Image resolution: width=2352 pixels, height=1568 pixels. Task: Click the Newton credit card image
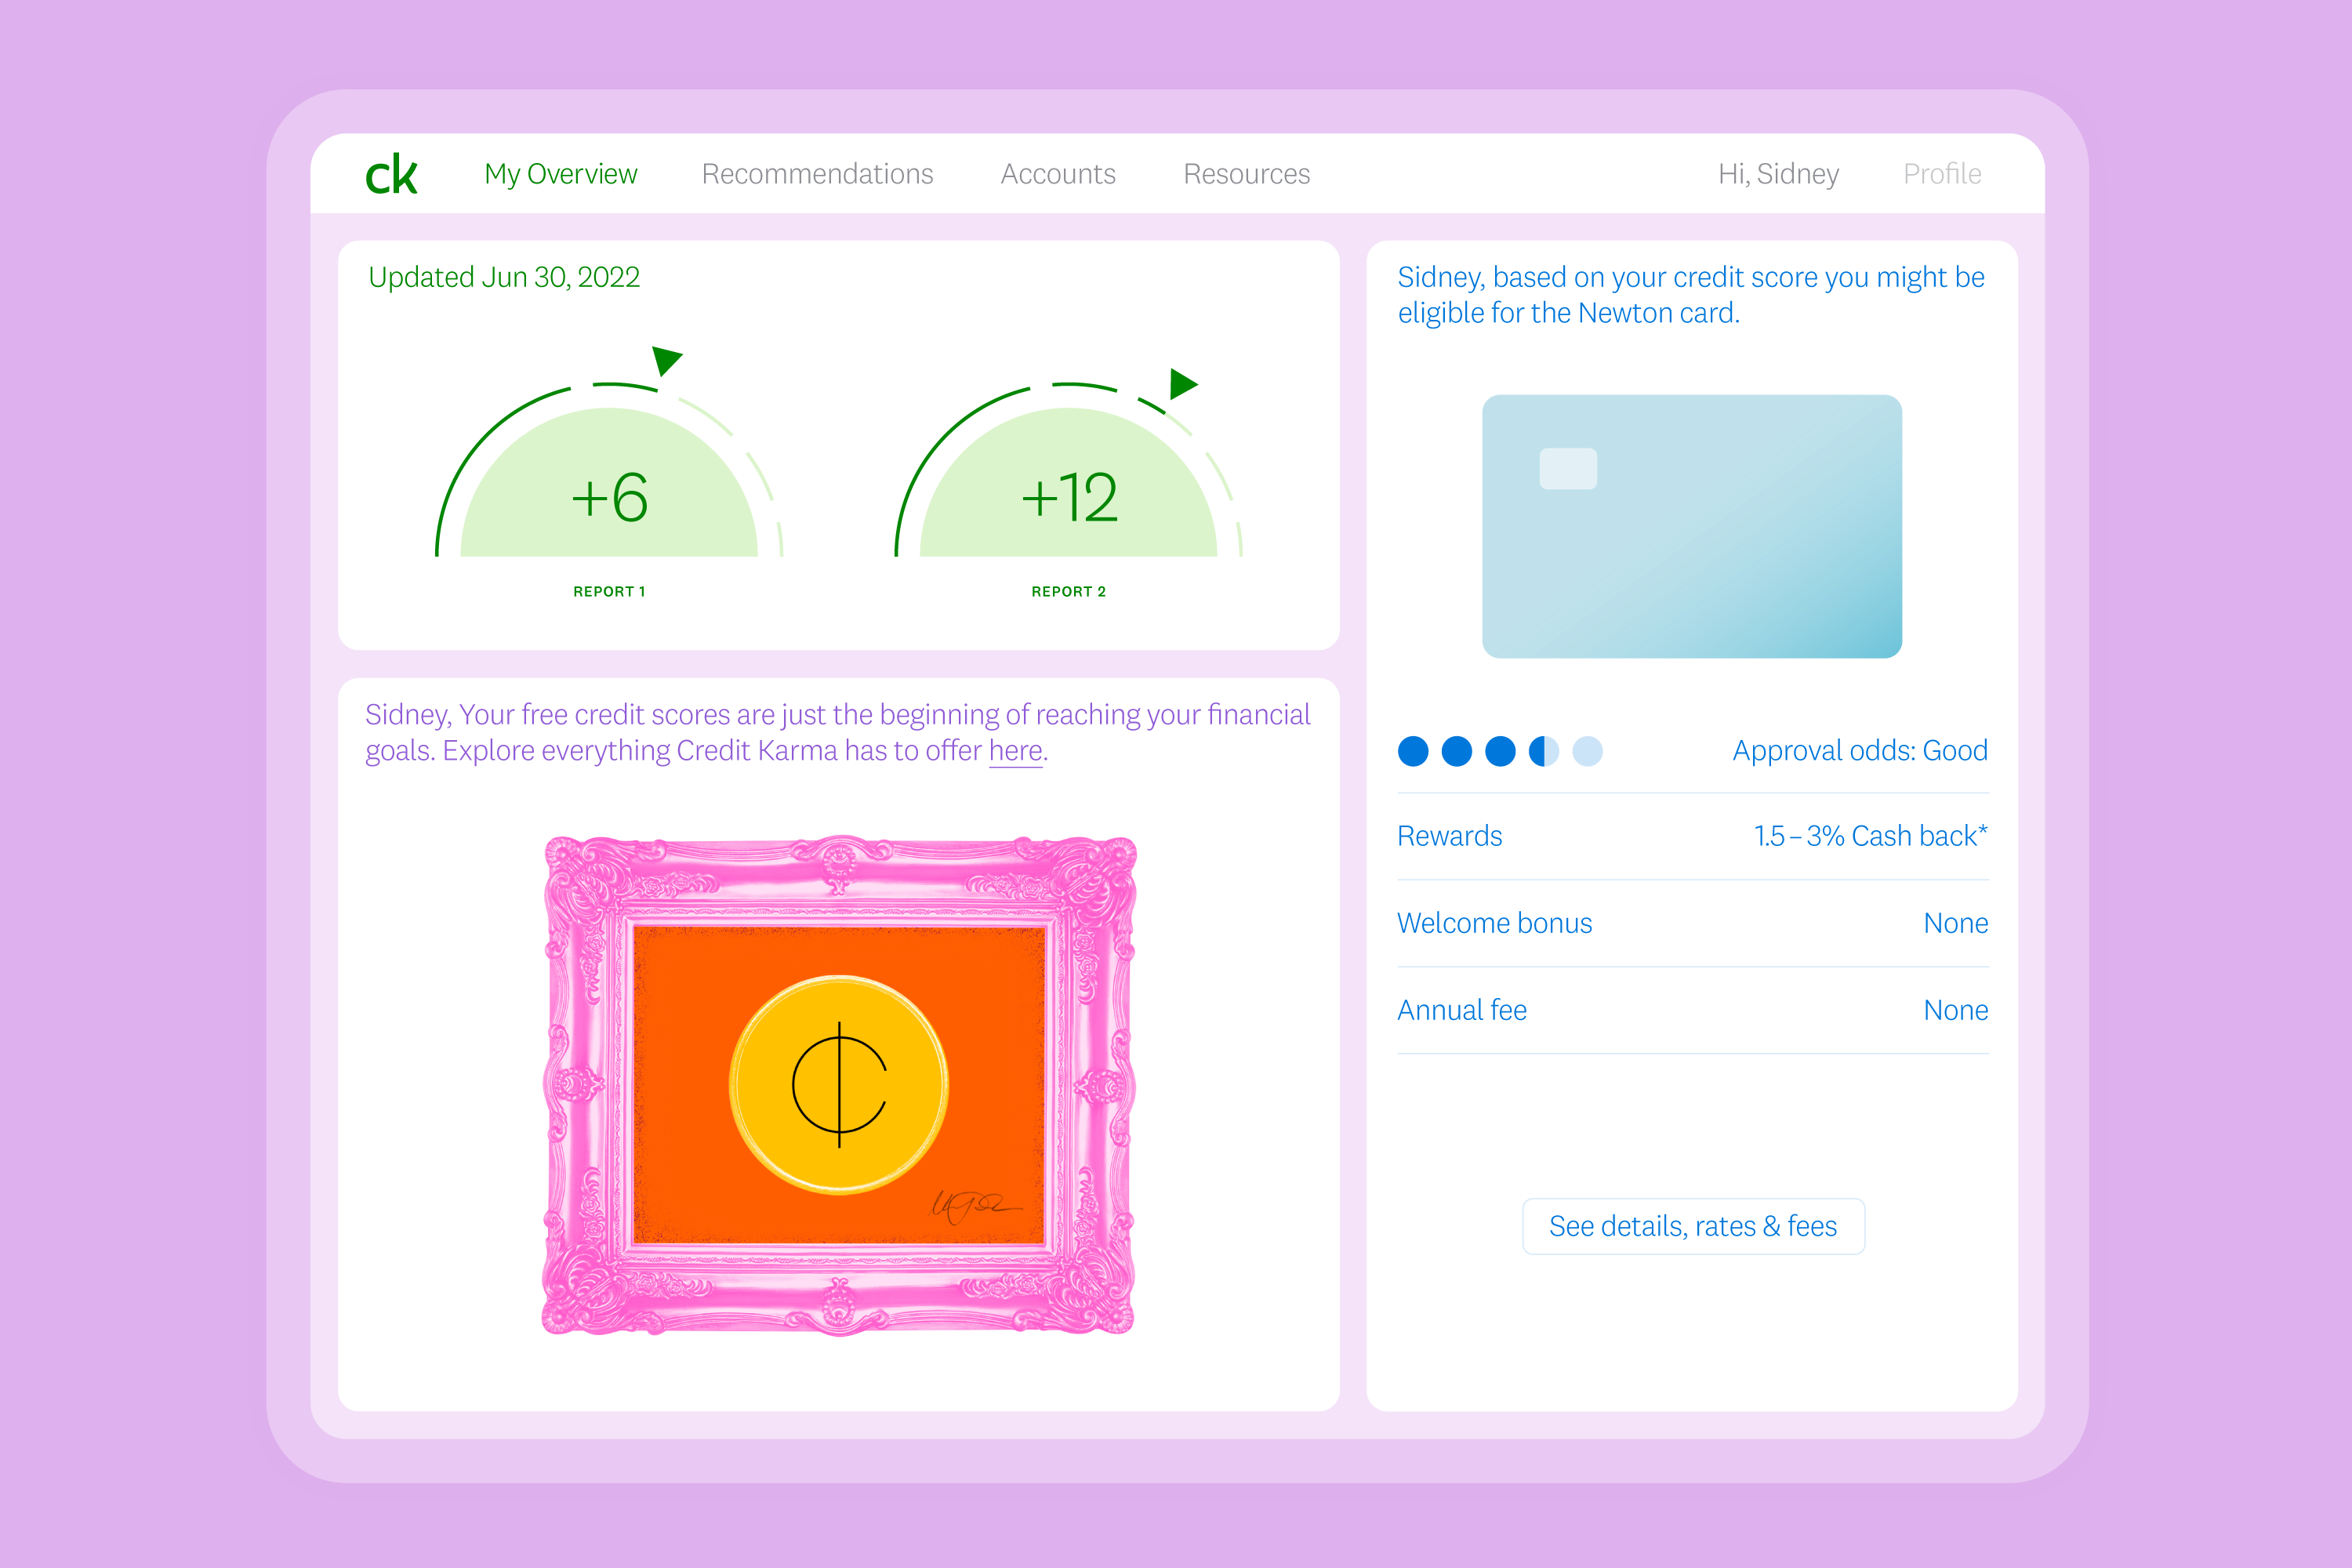1692,526
